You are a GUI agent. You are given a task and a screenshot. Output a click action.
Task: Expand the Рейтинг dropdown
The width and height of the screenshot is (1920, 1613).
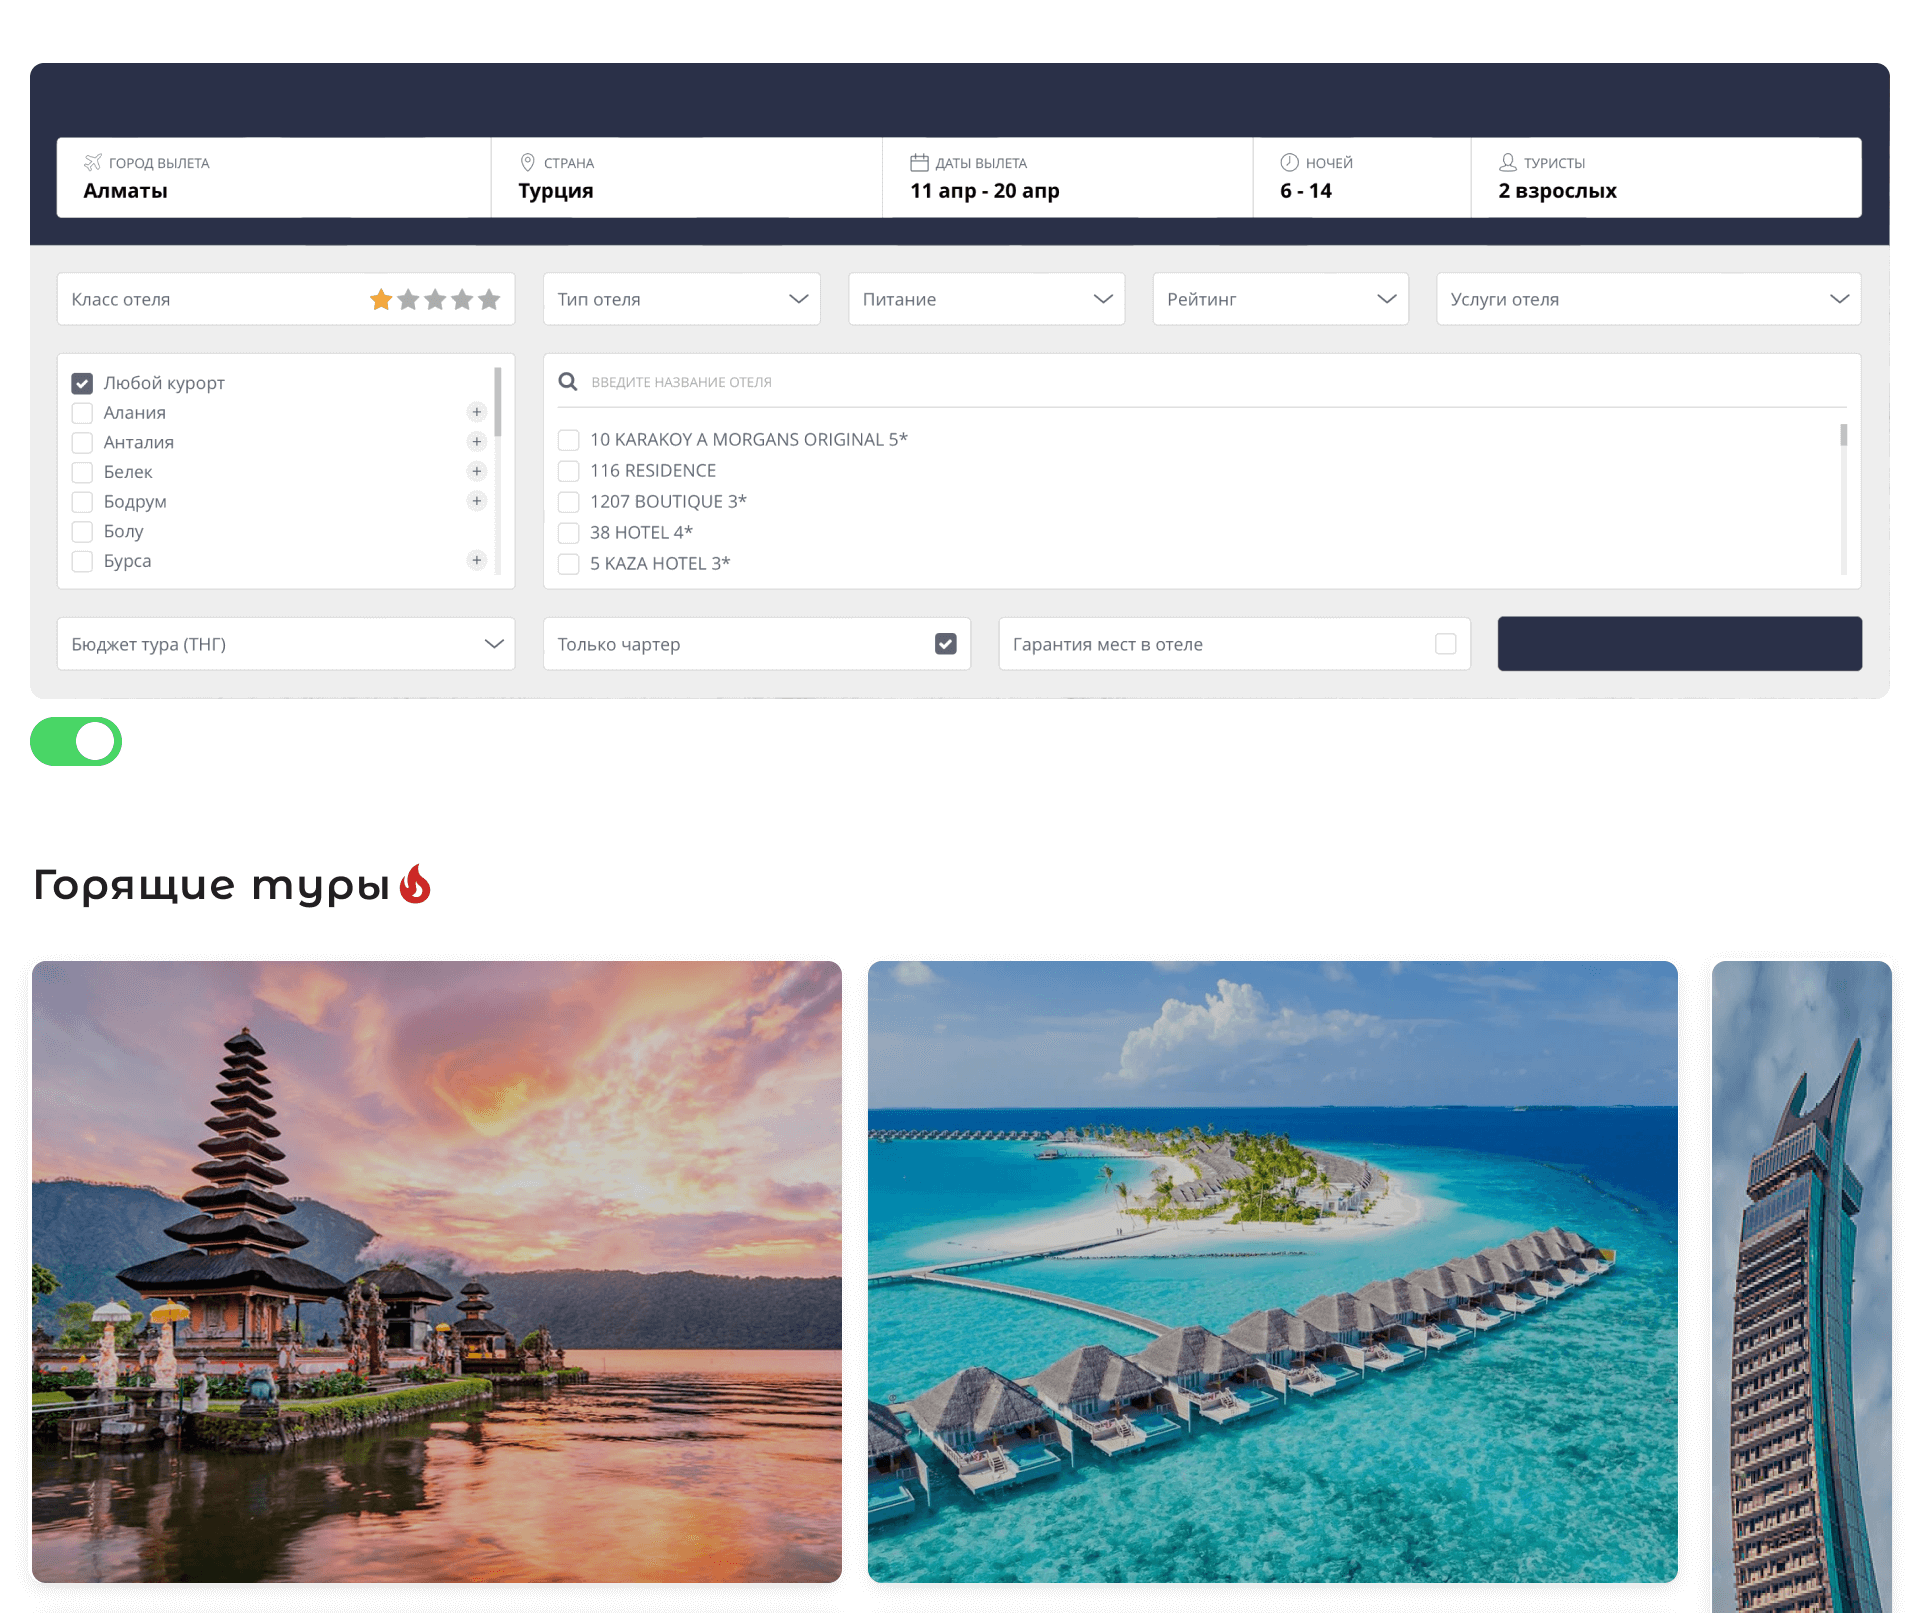(x=1281, y=299)
